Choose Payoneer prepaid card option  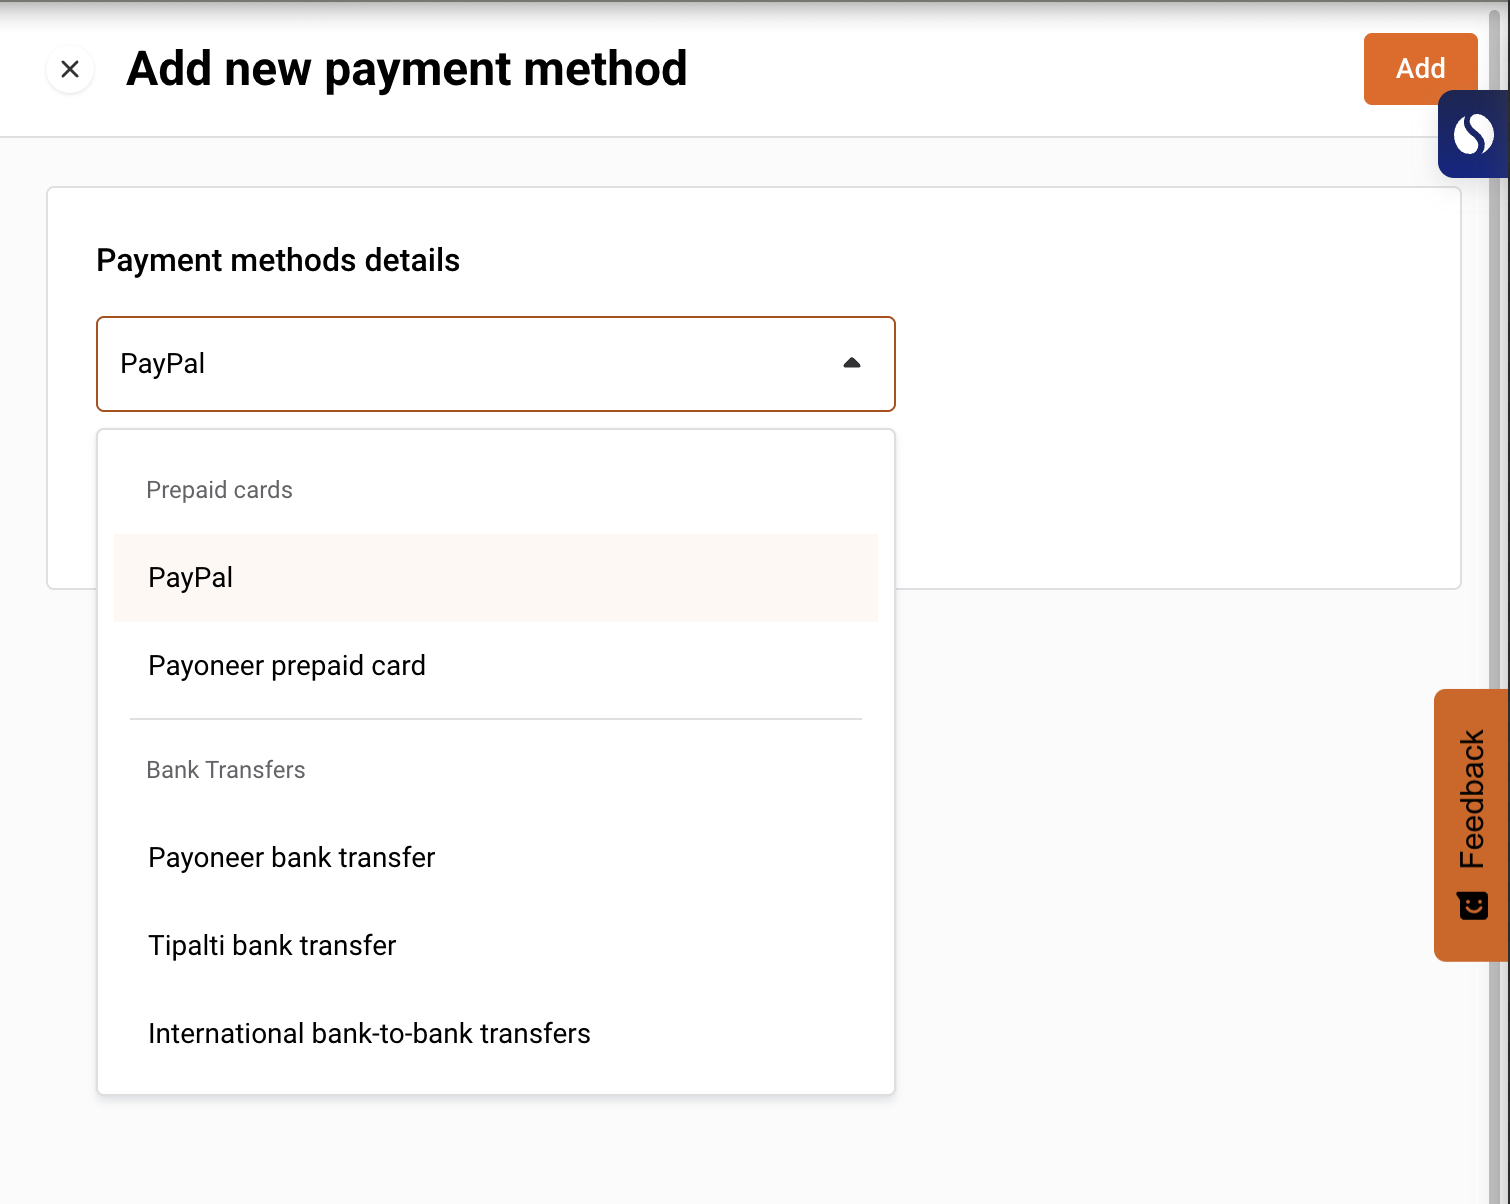pyautogui.click(x=287, y=666)
